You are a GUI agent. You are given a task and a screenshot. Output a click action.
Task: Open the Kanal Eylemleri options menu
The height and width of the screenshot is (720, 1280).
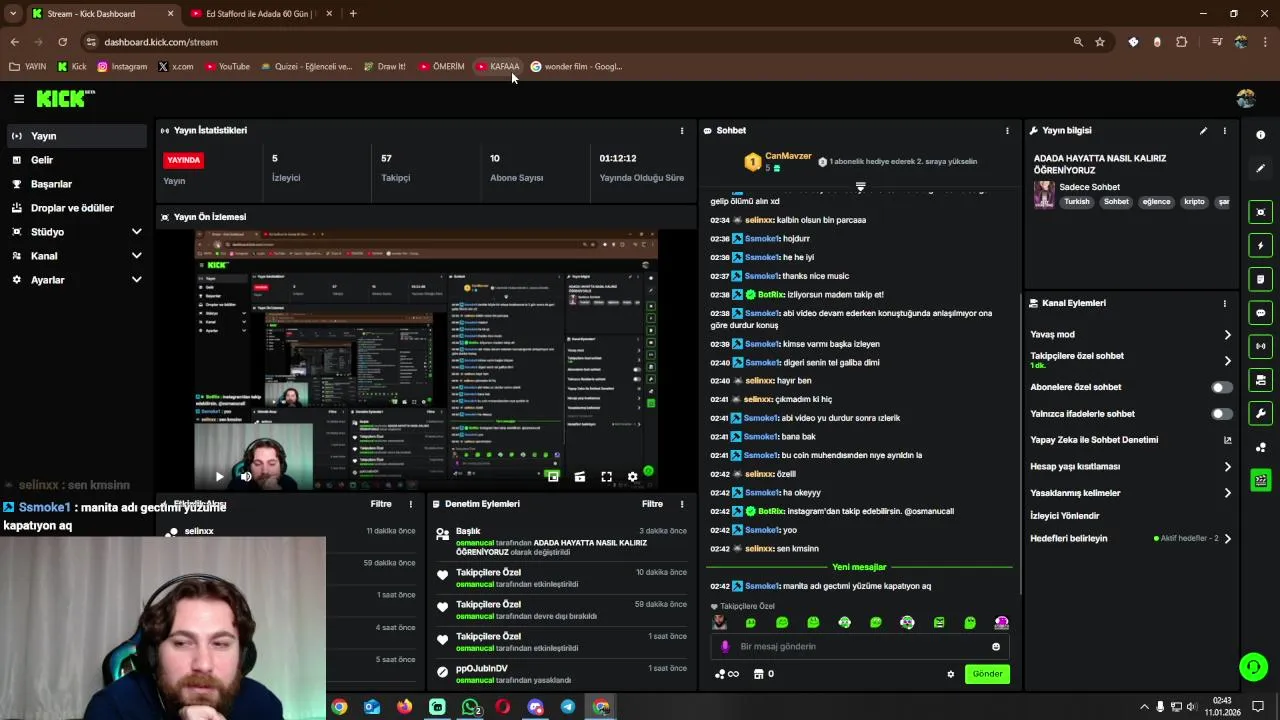coord(1224,303)
